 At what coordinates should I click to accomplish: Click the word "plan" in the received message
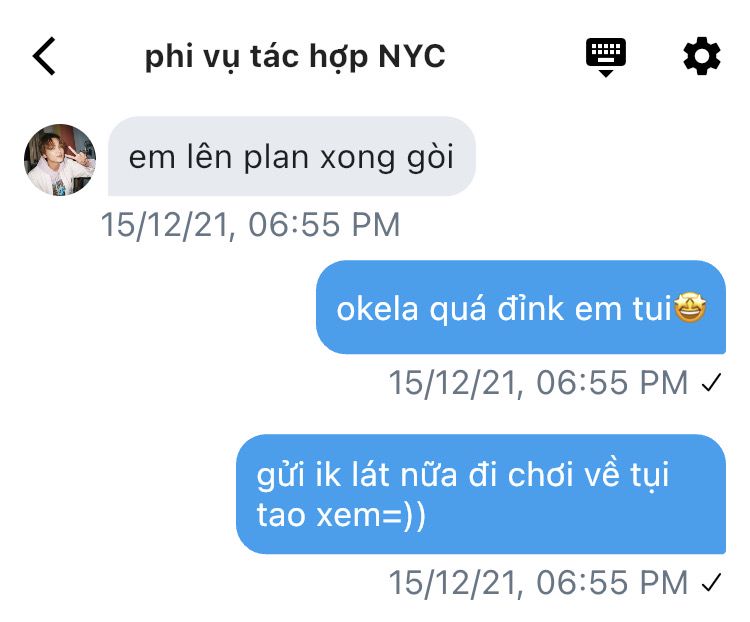276,158
